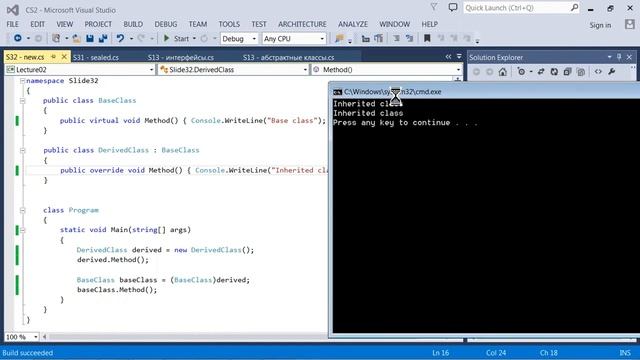Collapse the namespace Slide32 region
Image resolution: width=640 pixels, height=360 pixels.
[x=22, y=81]
